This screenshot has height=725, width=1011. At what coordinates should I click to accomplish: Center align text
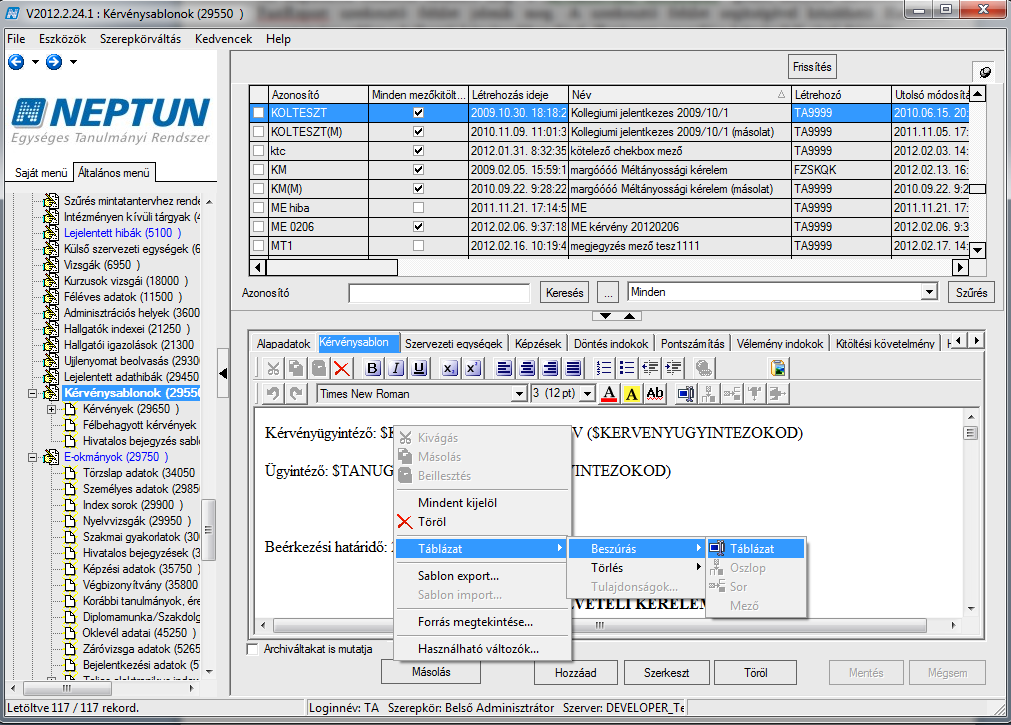(527, 368)
